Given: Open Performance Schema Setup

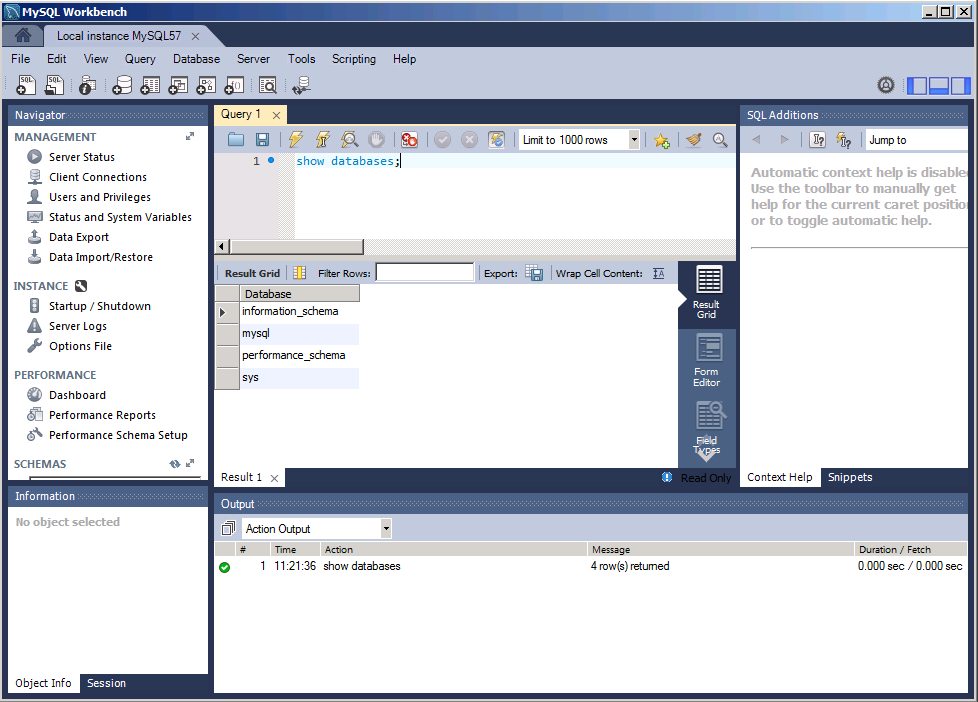Looking at the screenshot, I should click(118, 435).
